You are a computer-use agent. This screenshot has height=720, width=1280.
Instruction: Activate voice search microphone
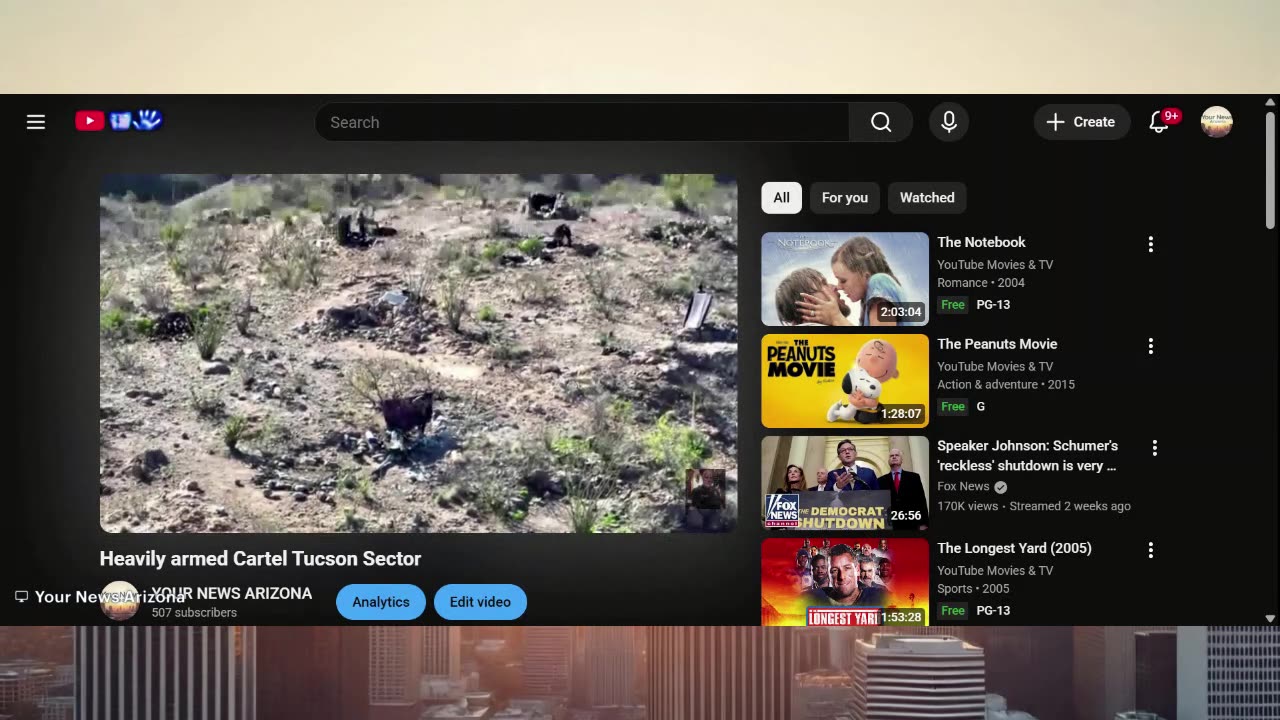click(949, 122)
